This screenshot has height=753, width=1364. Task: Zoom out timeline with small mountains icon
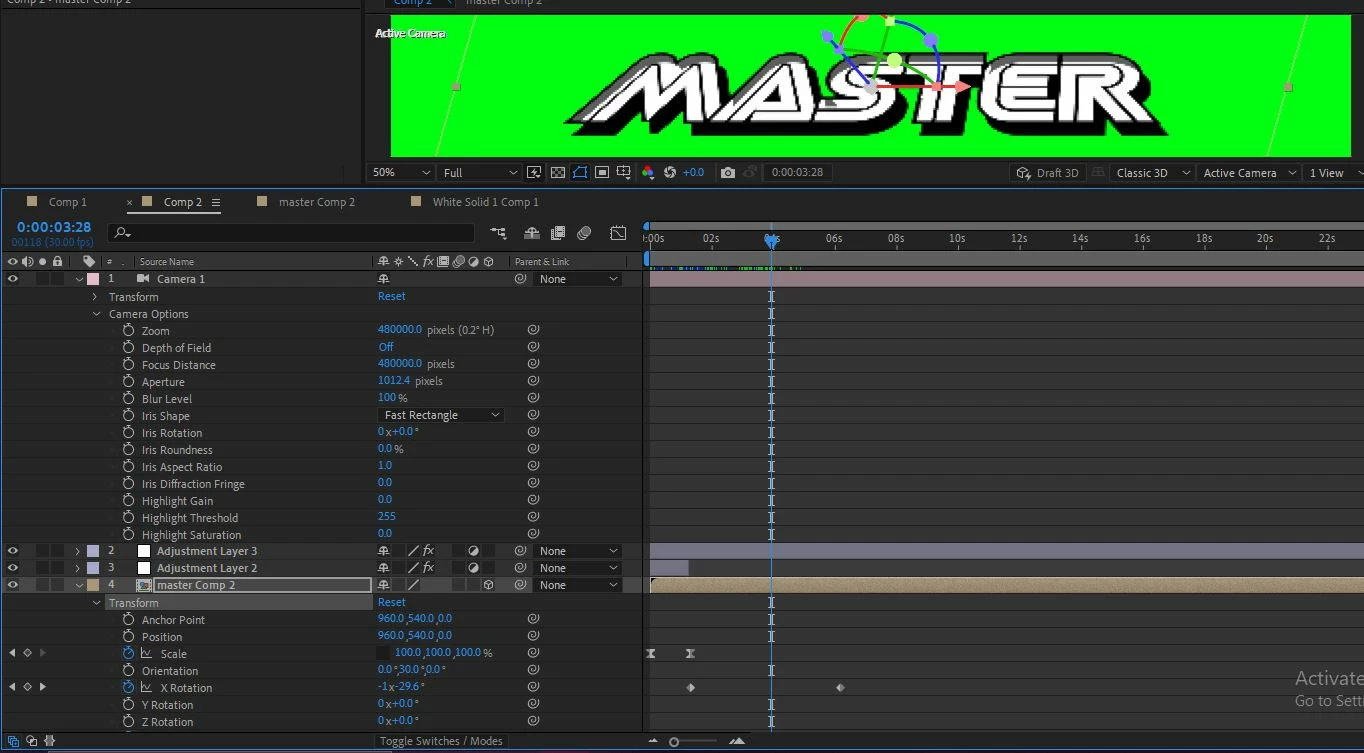653,741
